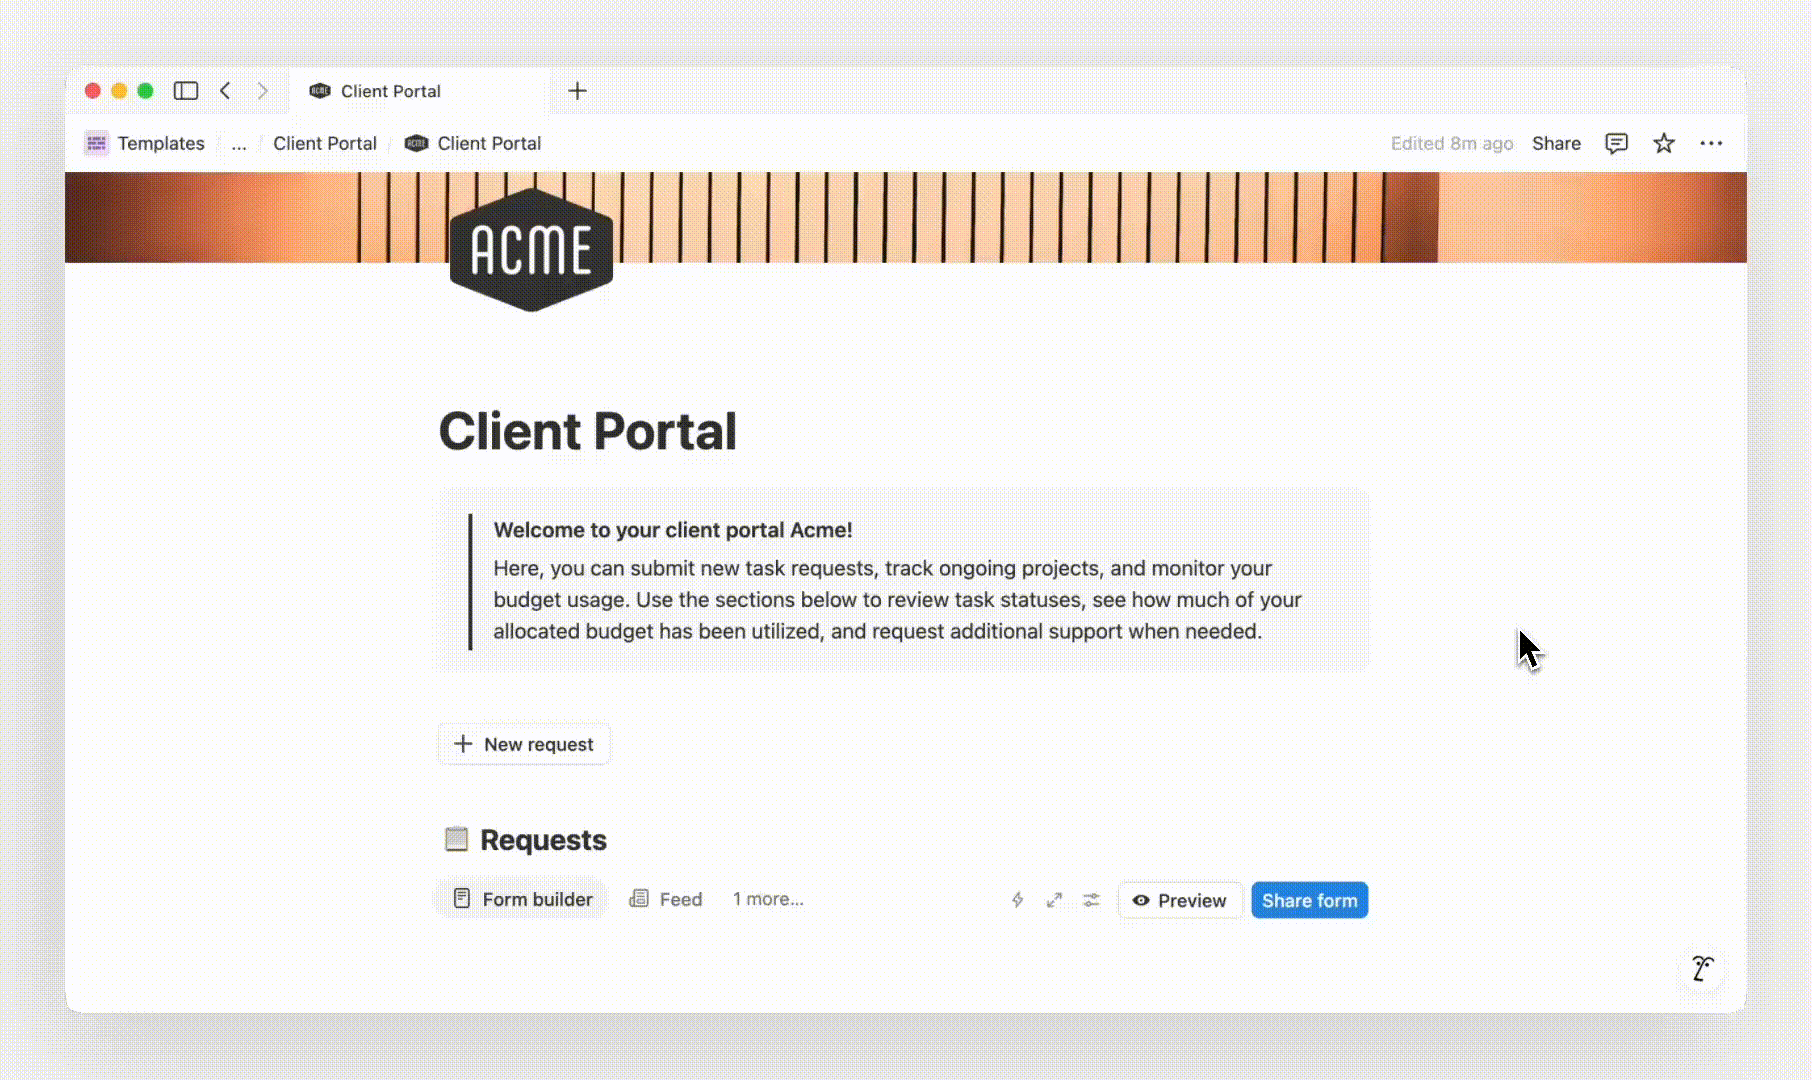This screenshot has width=1812, height=1080.
Task: Click the red close window button
Action: click(x=93, y=91)
